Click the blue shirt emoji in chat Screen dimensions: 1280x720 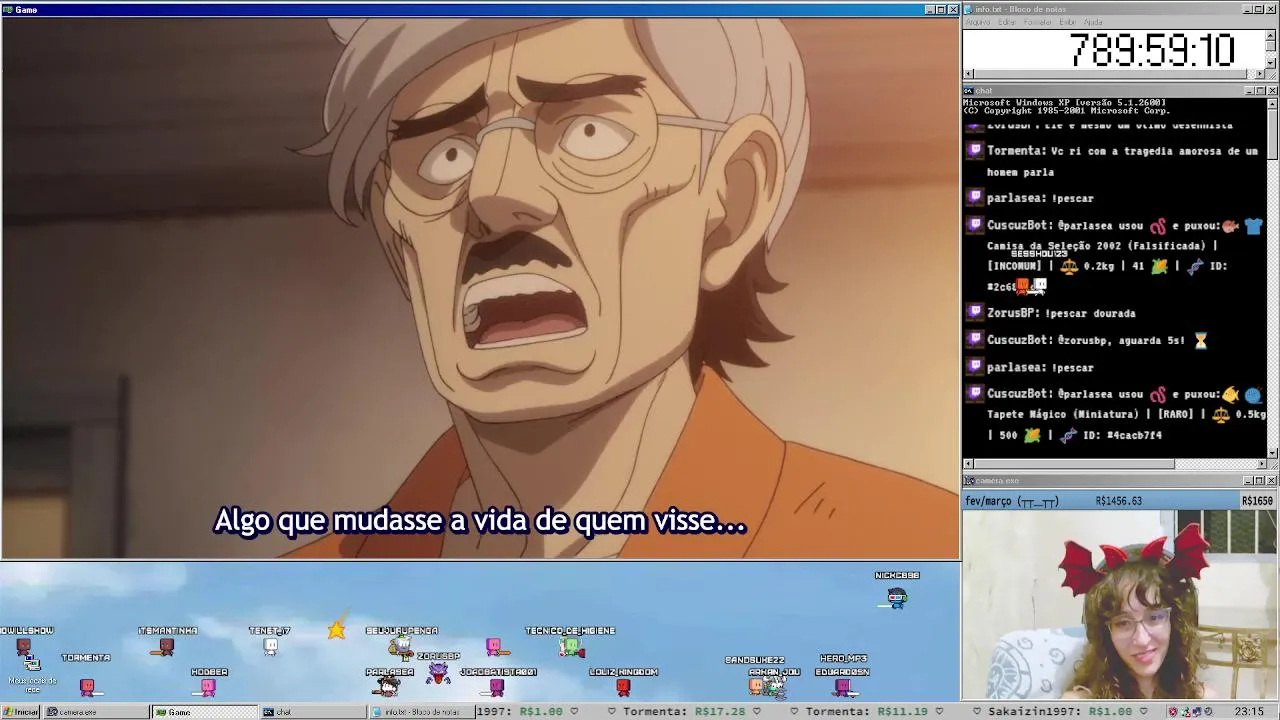1254,226
